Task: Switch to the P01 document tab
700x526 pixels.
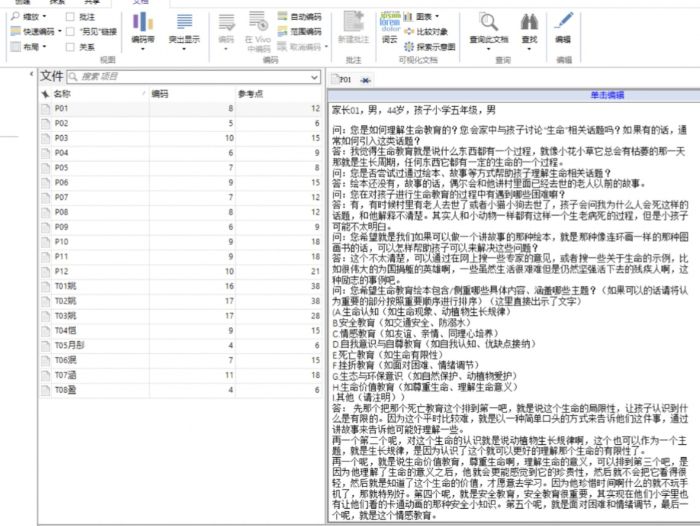Action: click(345, 79)
